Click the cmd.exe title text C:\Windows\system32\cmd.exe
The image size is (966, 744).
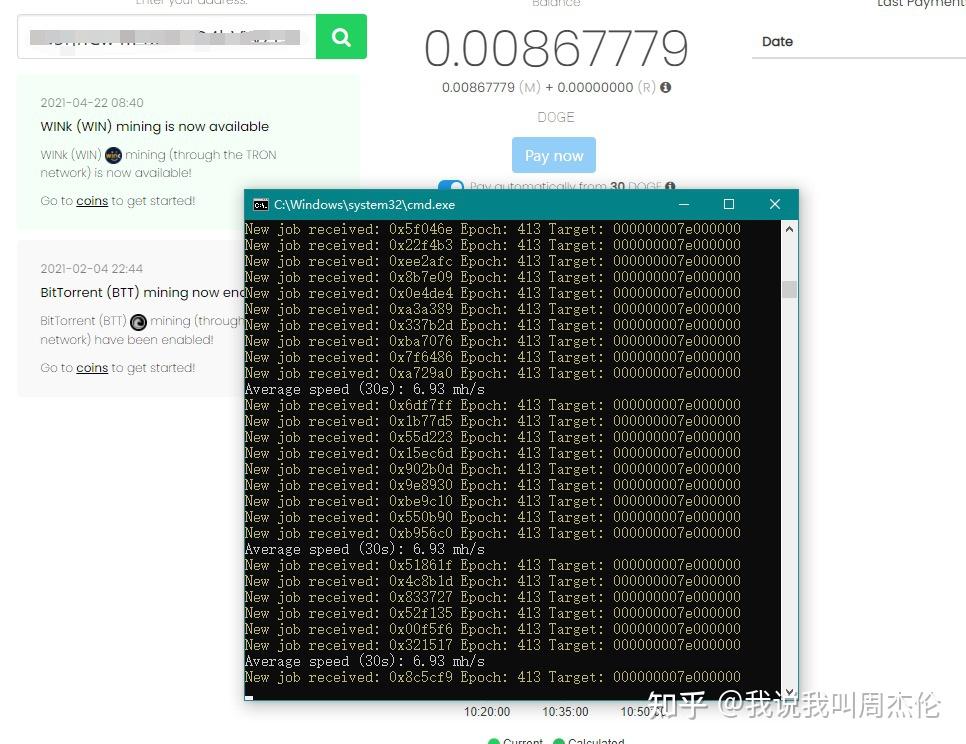tap(365, 204)
